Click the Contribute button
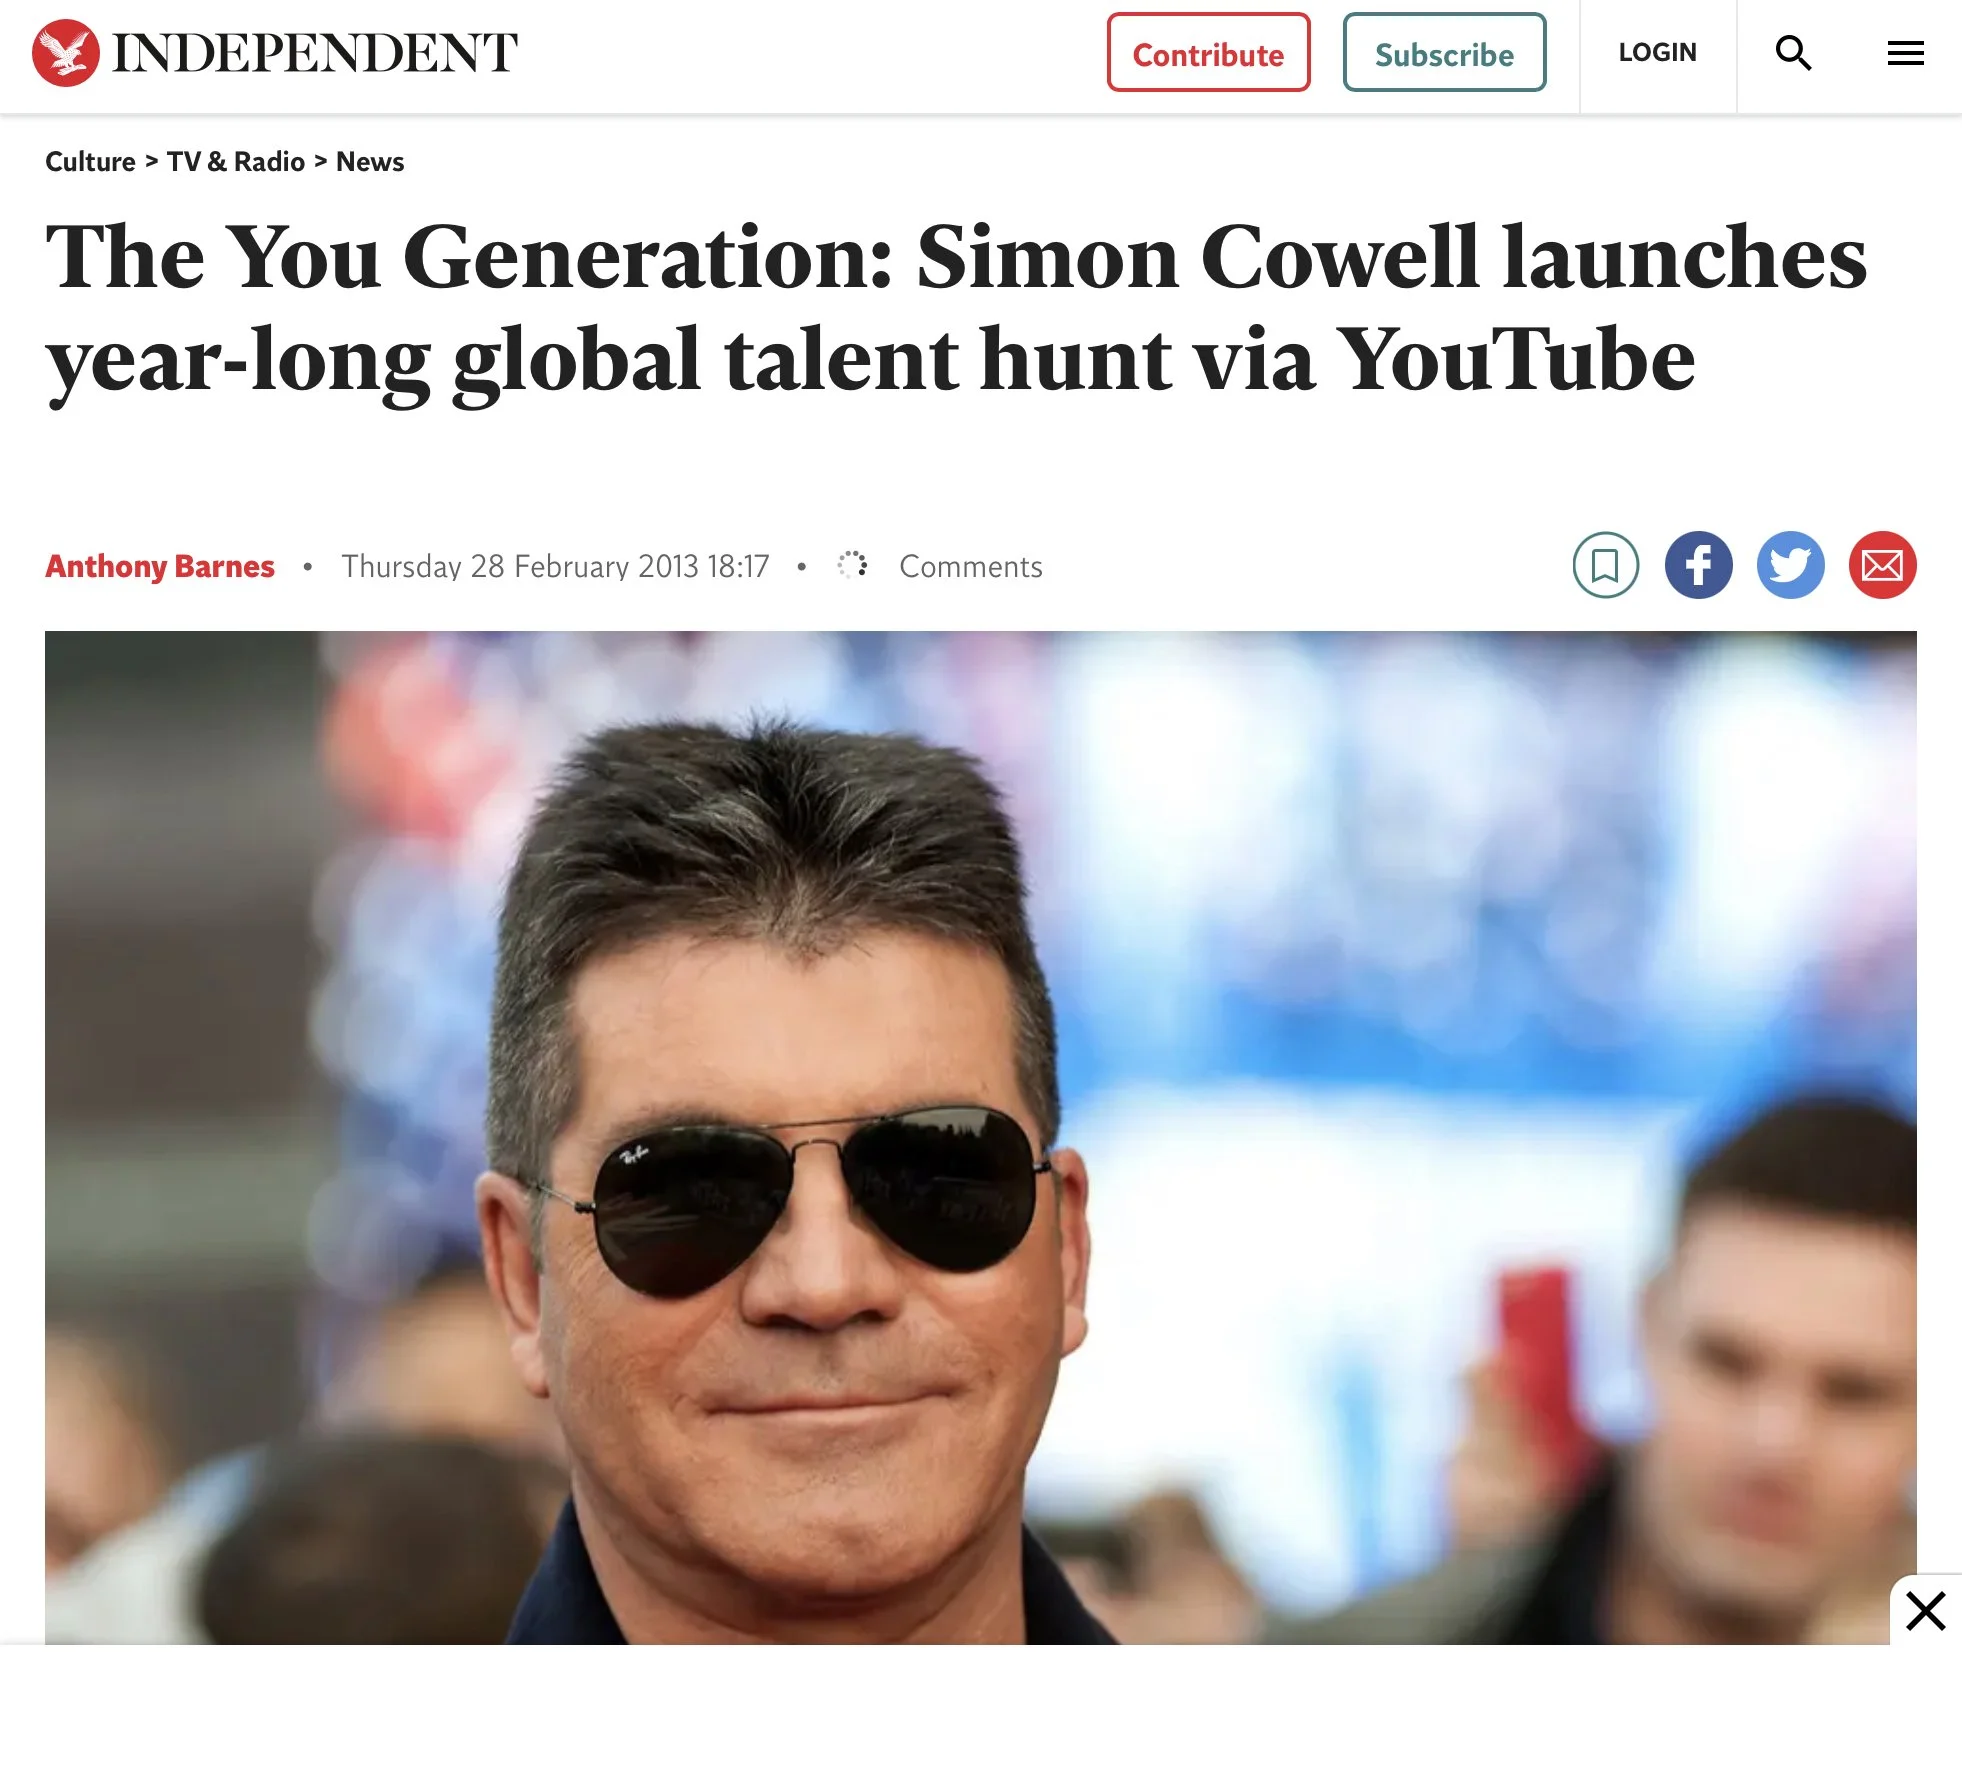This screenshot has height=1785, width=1962. pos(1208,53)
